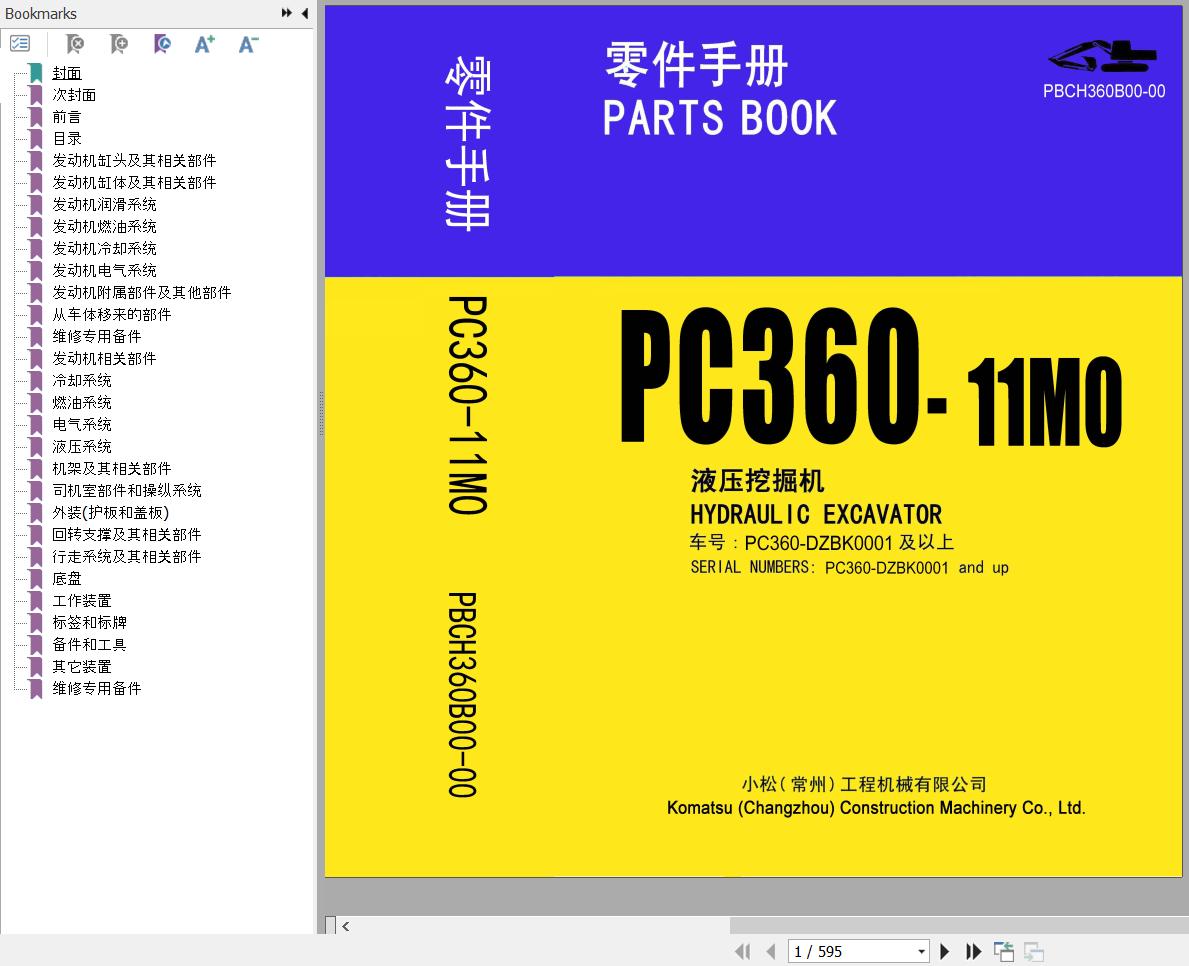Click the find current bookmark icon
The height and width of the screenshot is (966, 1189).
[x=162, y=44]
